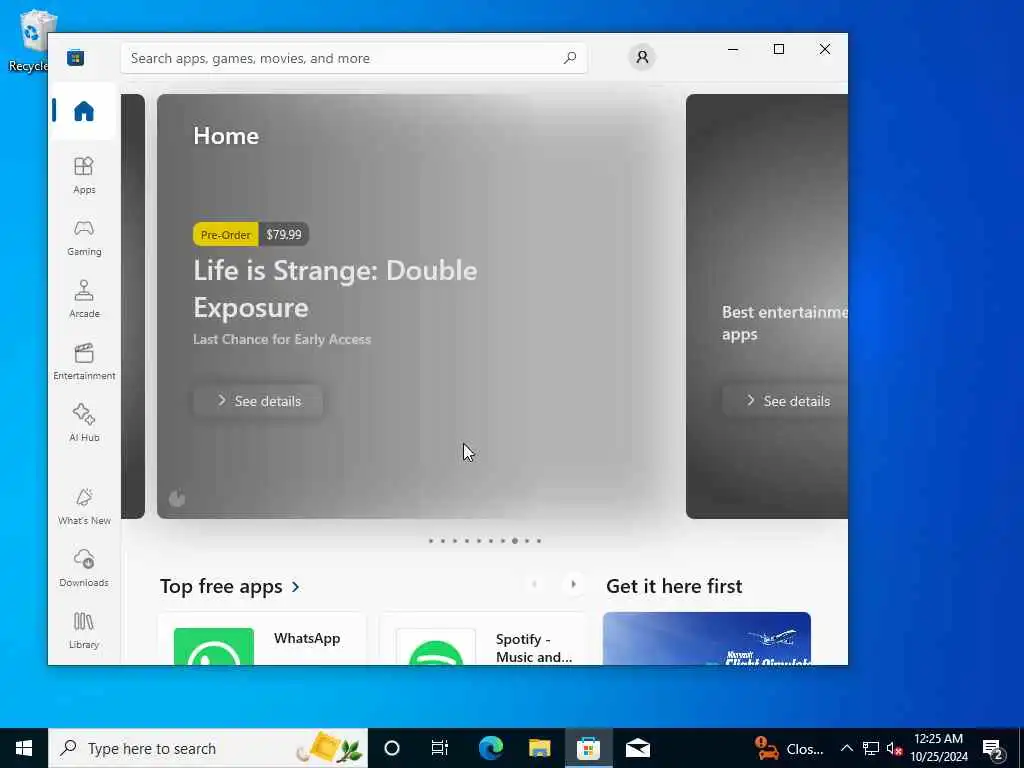See details for Best entertainment apps

click(x=785, y=401)
